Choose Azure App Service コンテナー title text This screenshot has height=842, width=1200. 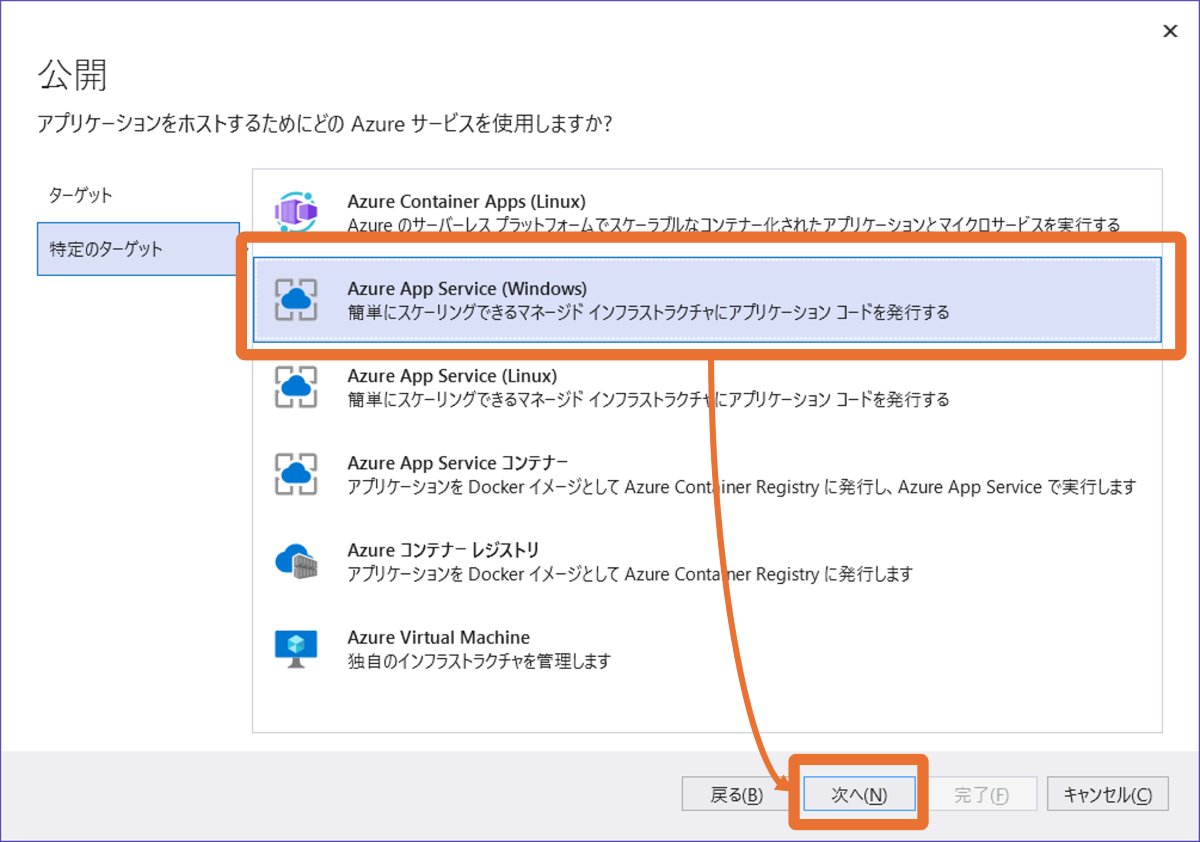[458, 463]
